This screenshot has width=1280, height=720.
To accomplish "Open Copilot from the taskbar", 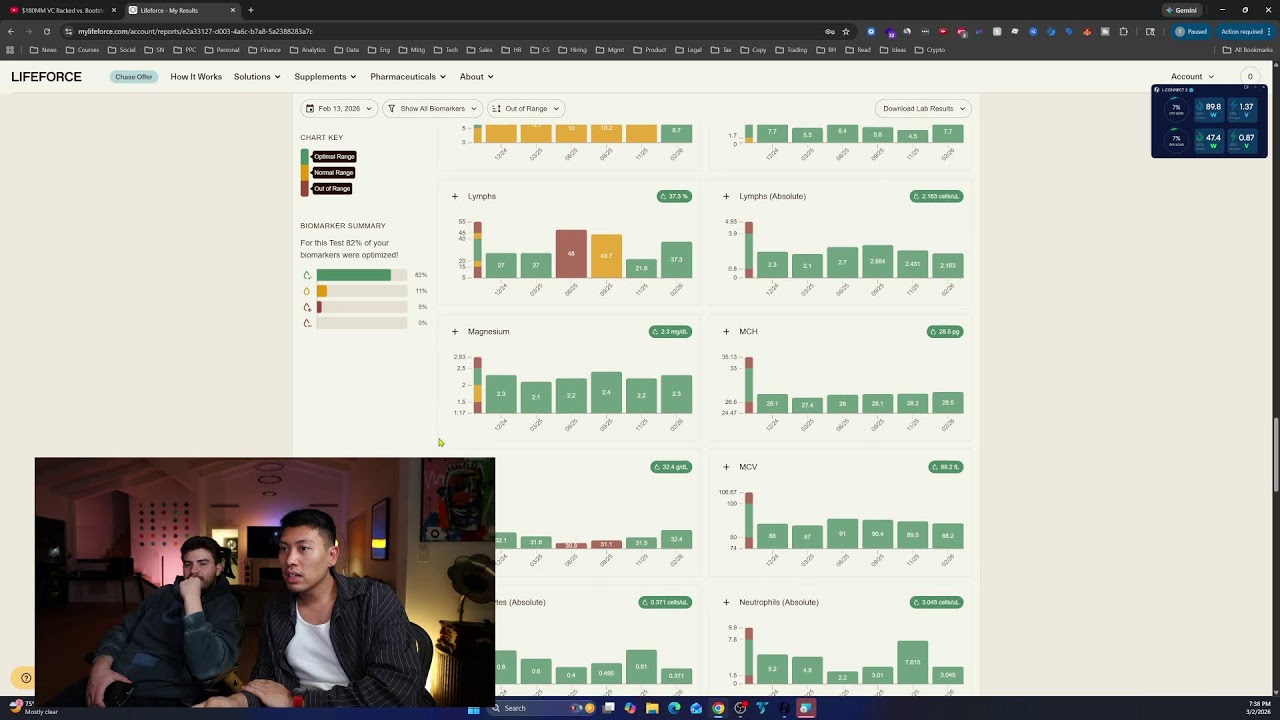I will 630,708.
